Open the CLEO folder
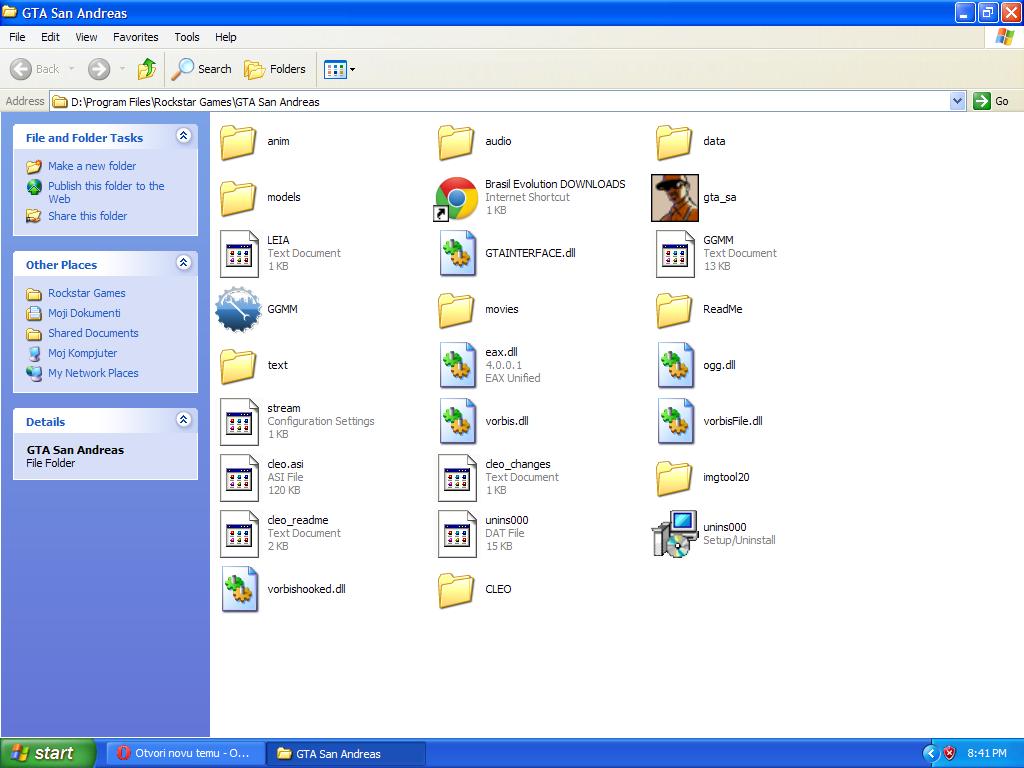This screenshot has height=768, width=1024. click(456, 590)
